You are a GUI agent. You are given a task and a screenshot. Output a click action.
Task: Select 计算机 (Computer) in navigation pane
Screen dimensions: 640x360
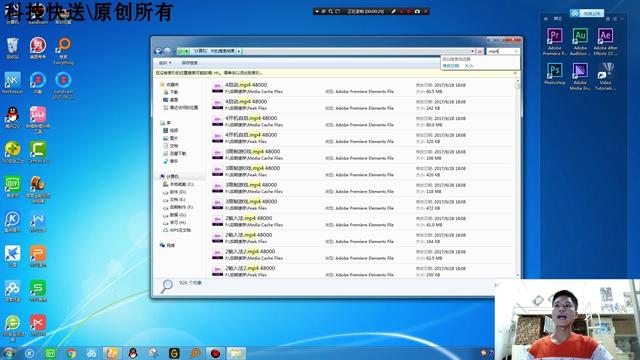click(169, 176)
